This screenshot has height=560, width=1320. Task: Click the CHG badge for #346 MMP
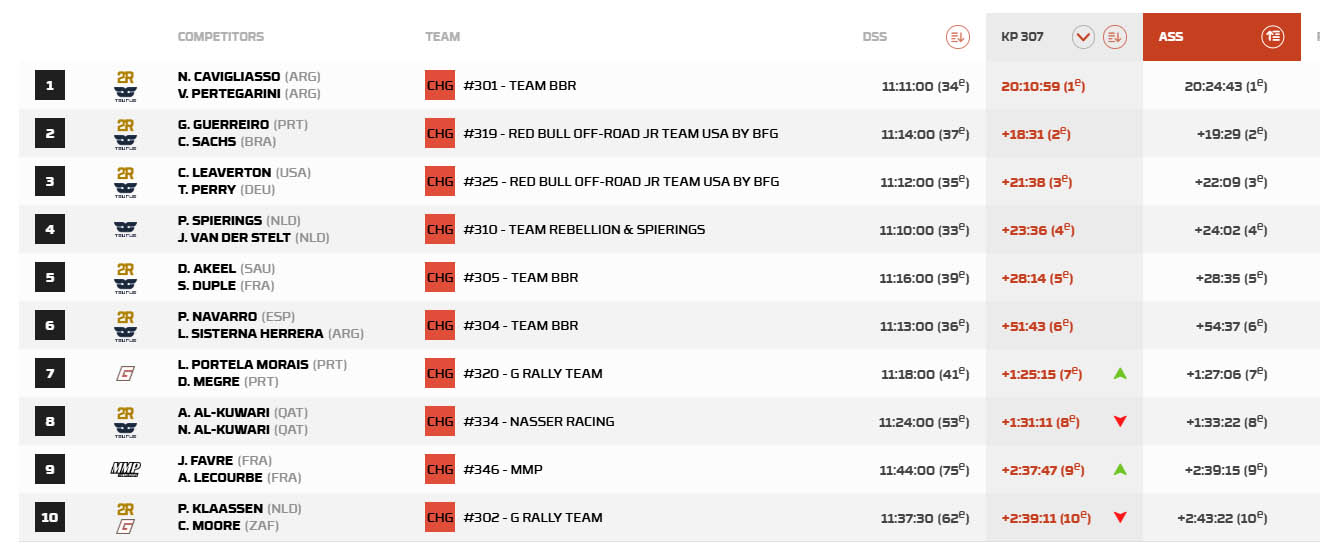pos(440,470)
